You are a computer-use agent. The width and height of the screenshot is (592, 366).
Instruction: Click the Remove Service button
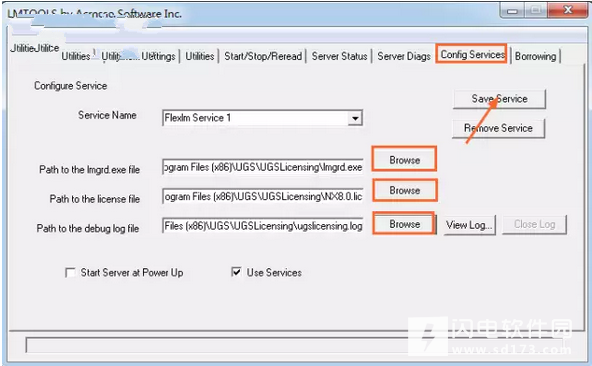coord(498,128)
